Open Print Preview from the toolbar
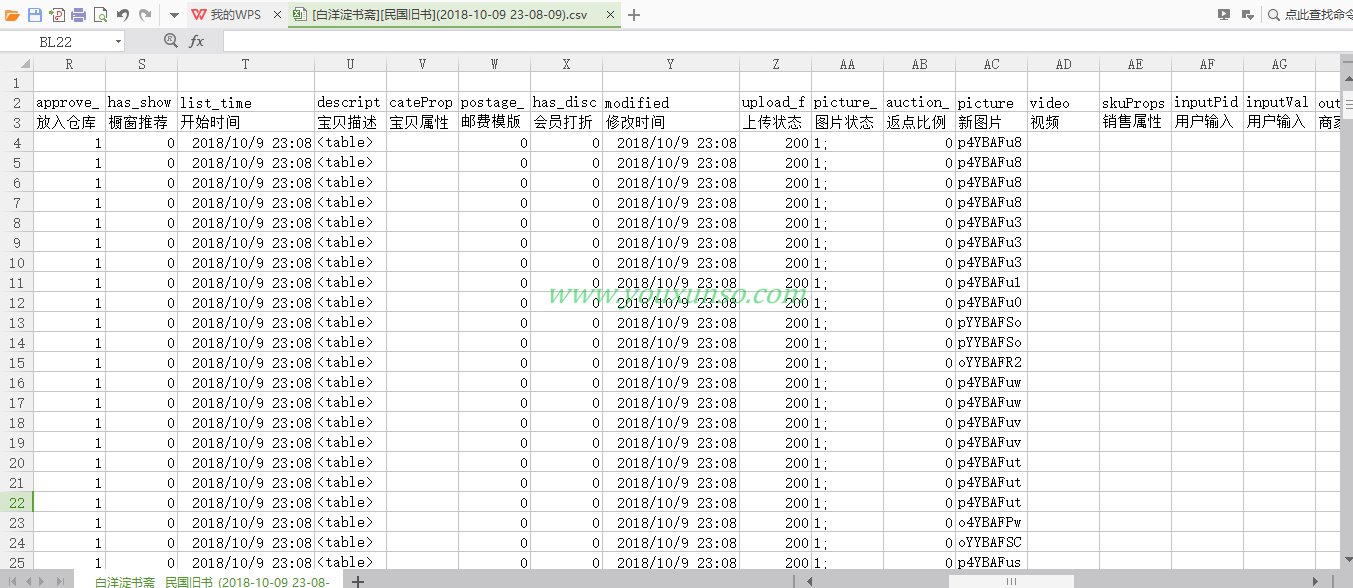This screenshot has height=588, width=1353. tap(100, 15)
